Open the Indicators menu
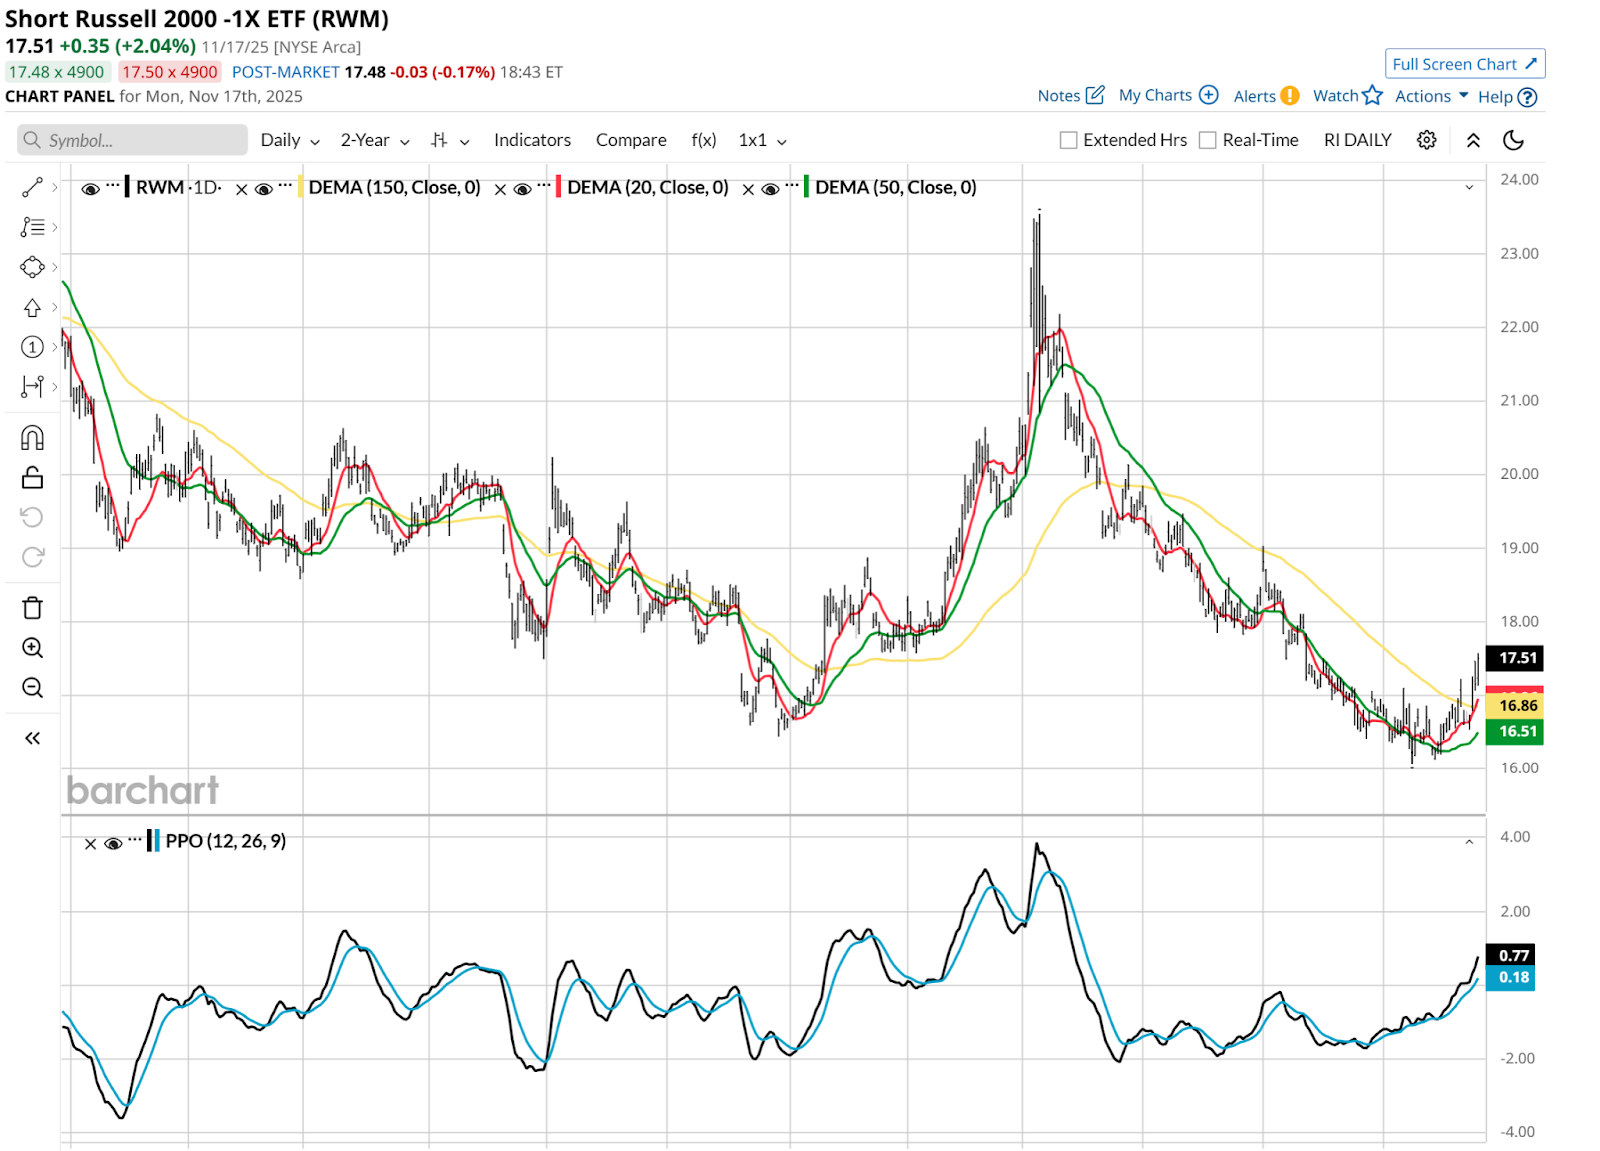The image size is (1600, 1151). pyautogui.click(x=532, y=140)
